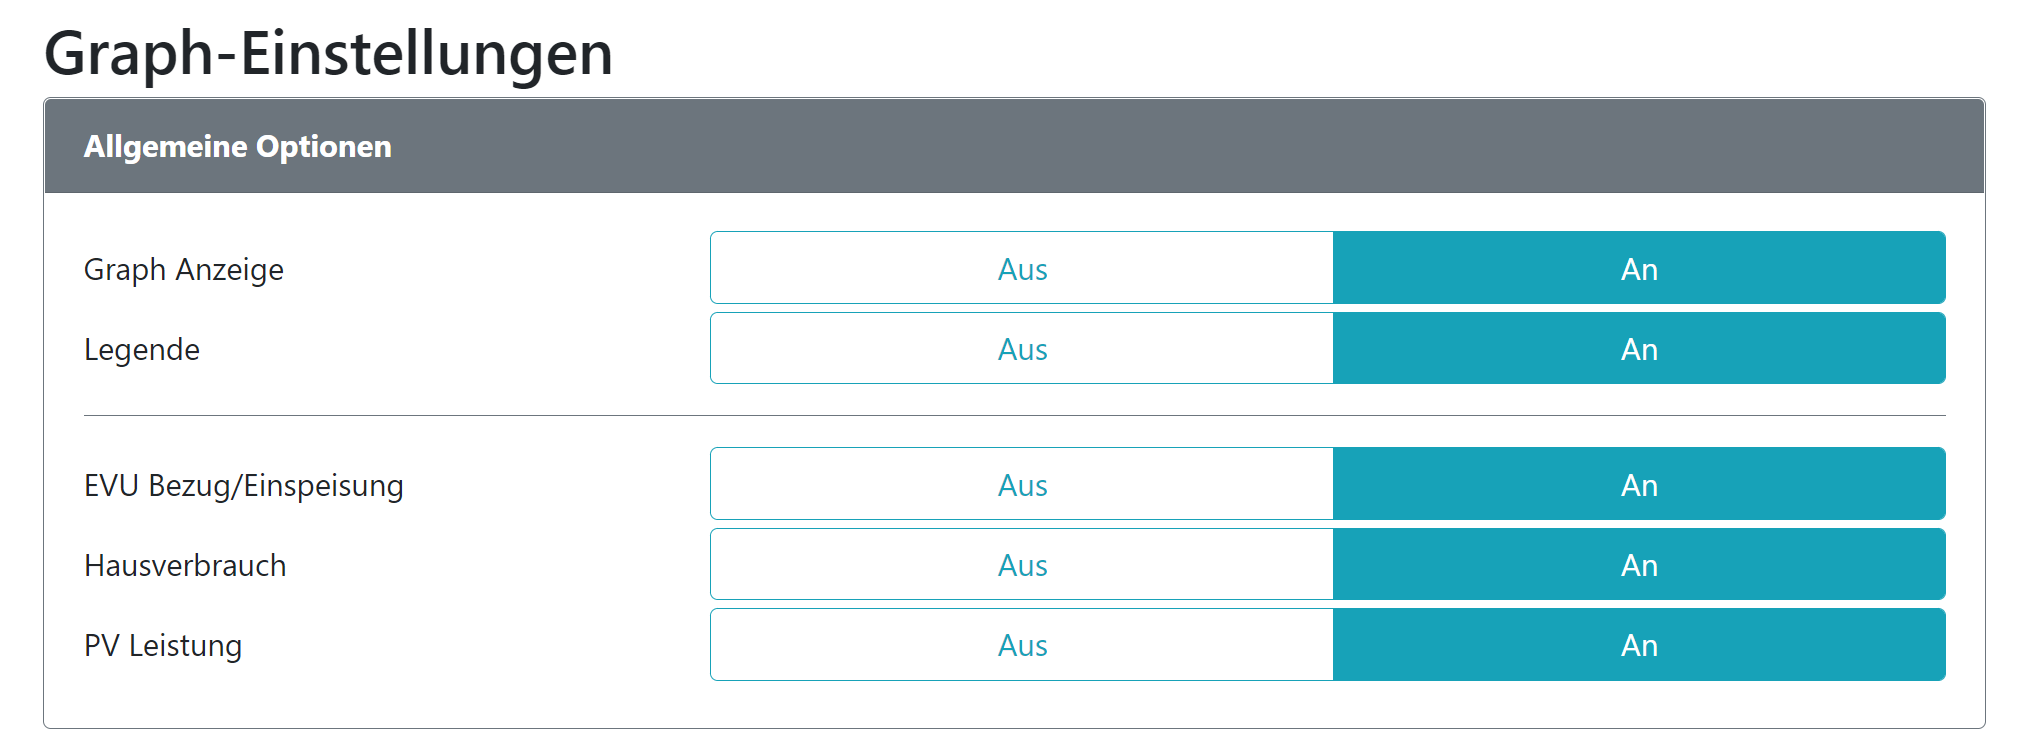The height and width of the screenshot is (740, 2036).
Task: Disable EVU Bezug/Einspeisung via Aus
Action: coord(1022,484)
